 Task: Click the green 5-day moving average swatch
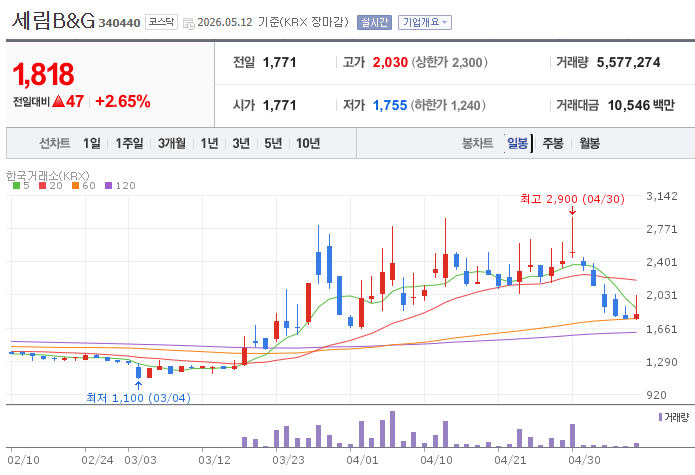pyautogui.click(x=16, y=186)
